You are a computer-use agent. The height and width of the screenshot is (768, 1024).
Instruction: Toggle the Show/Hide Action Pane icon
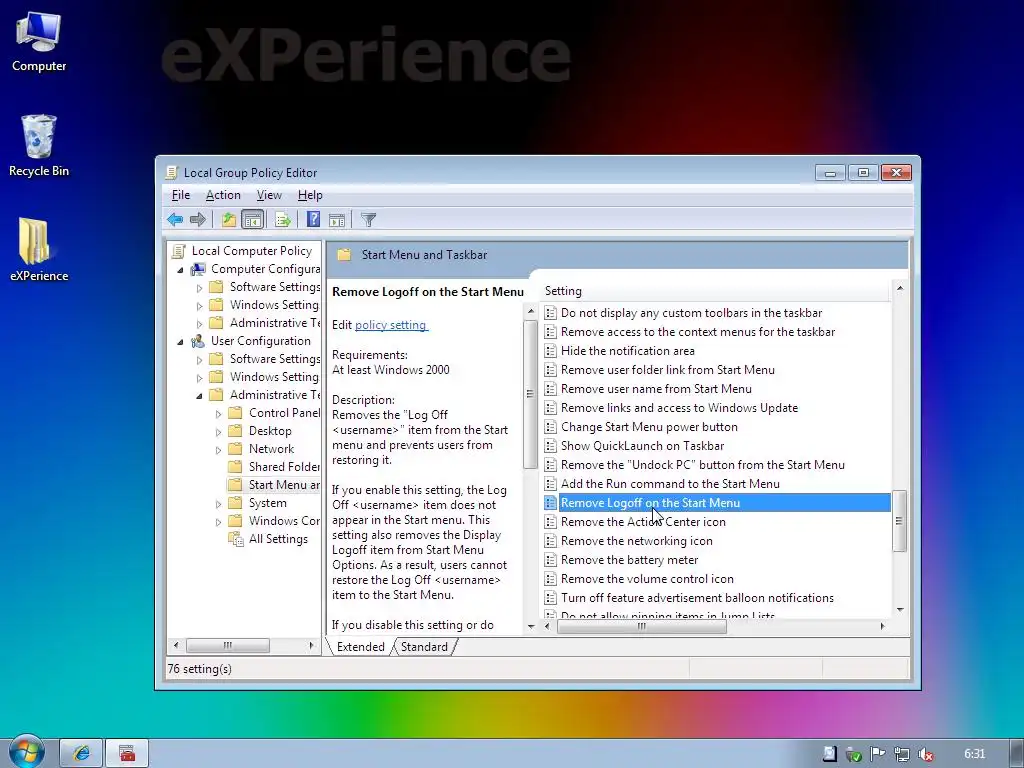point(337,219)
